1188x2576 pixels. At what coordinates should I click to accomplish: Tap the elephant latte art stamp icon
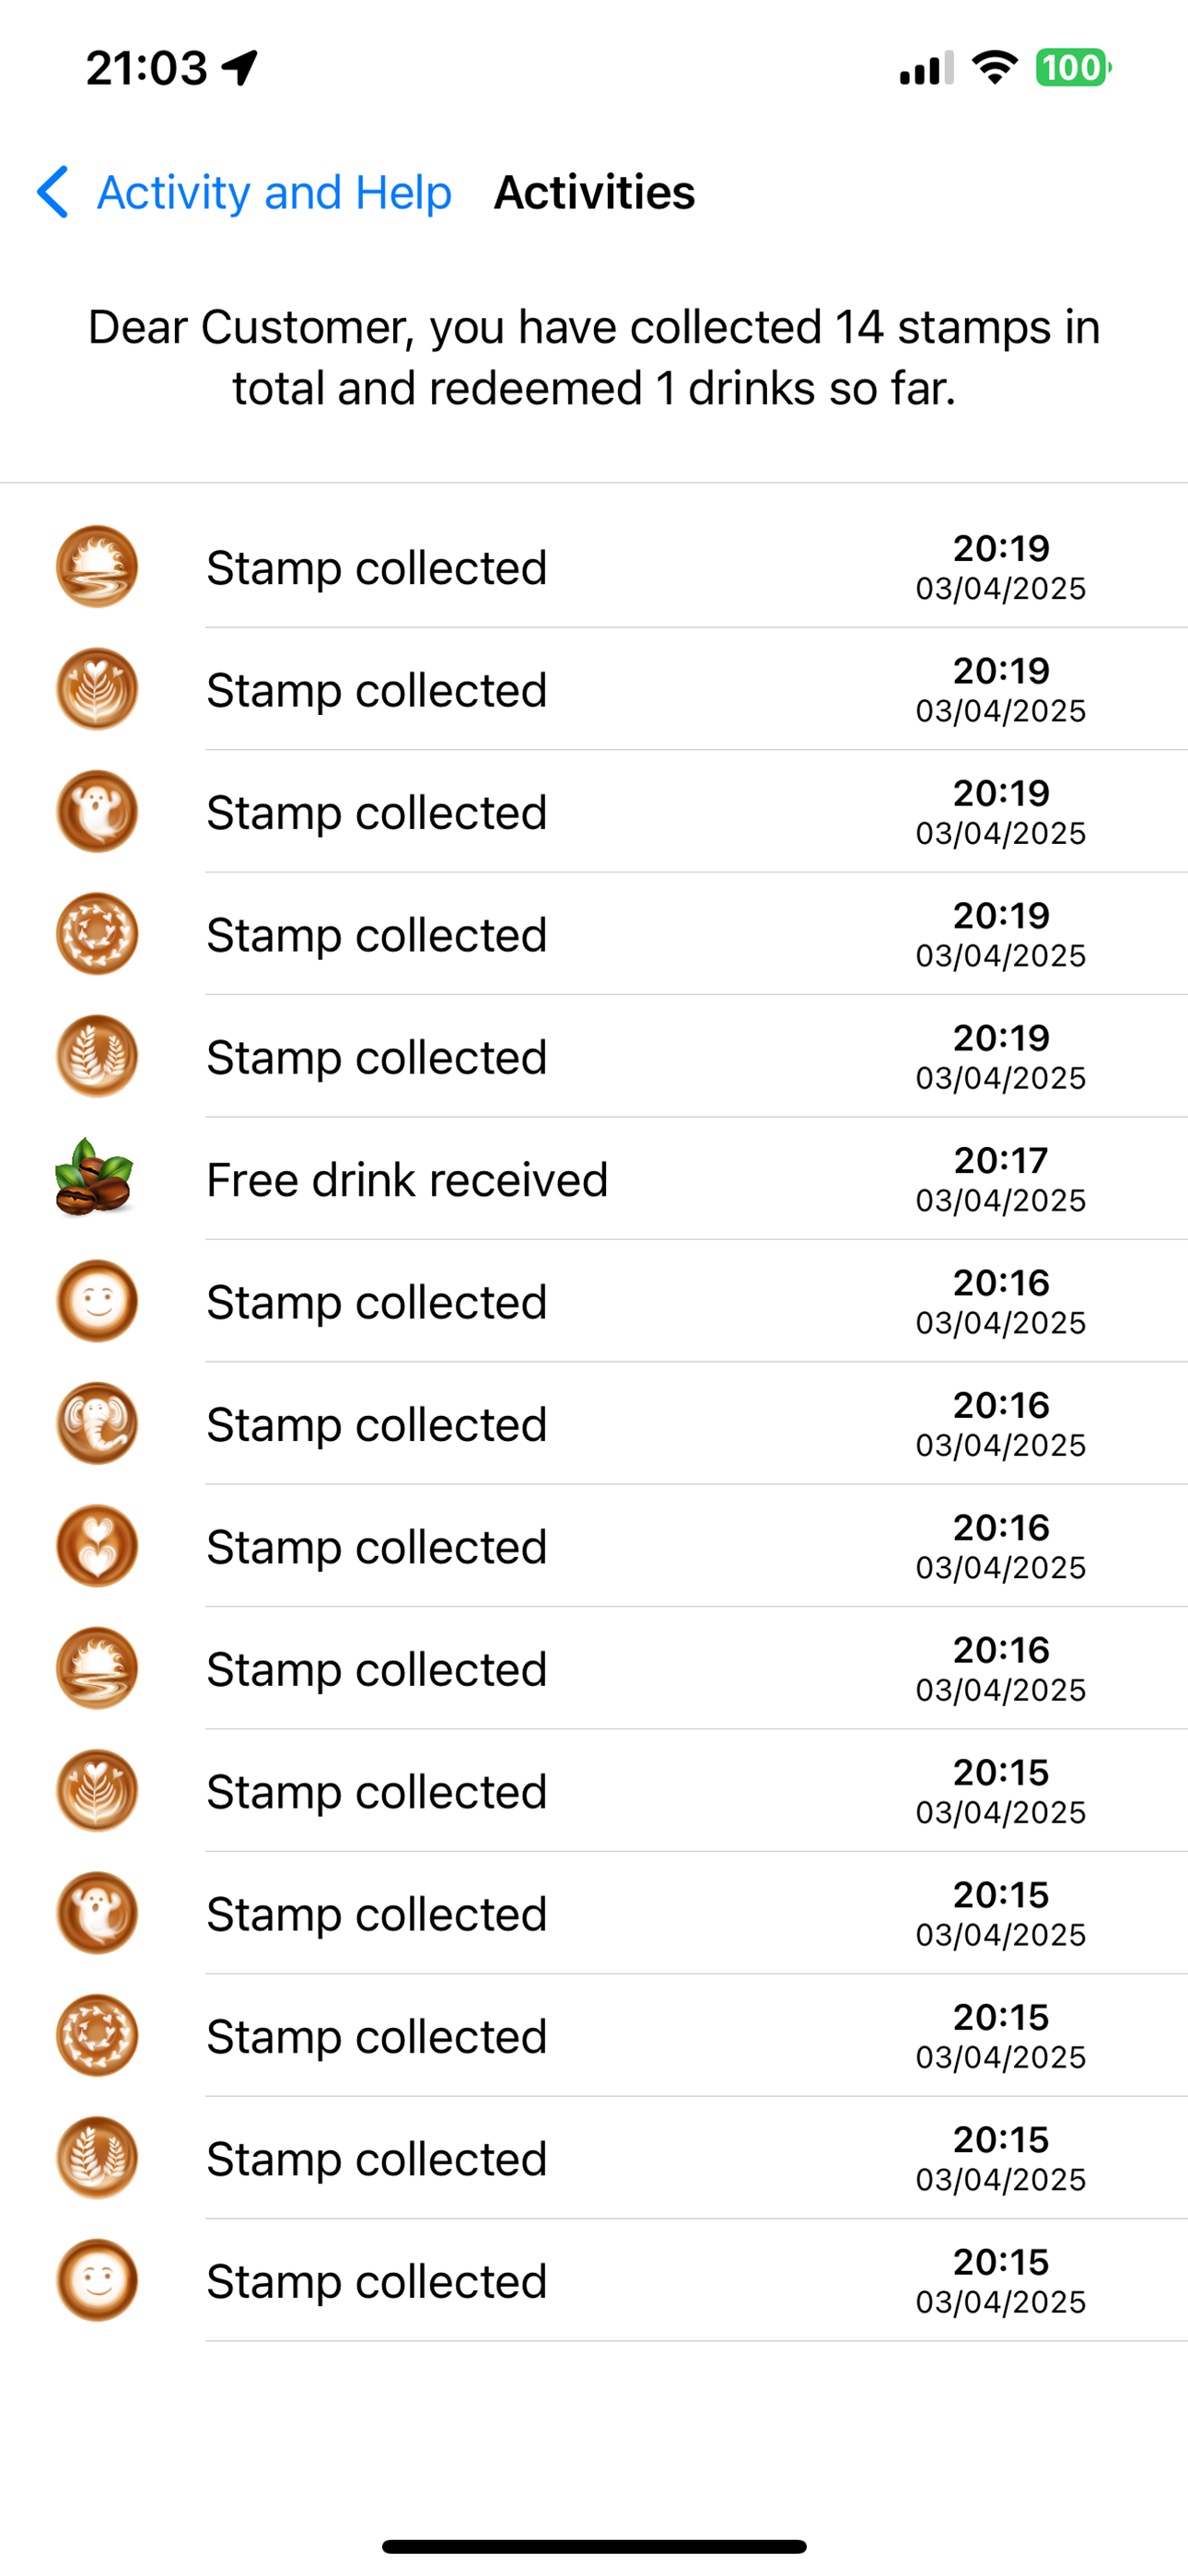[x=97, y=1423]
